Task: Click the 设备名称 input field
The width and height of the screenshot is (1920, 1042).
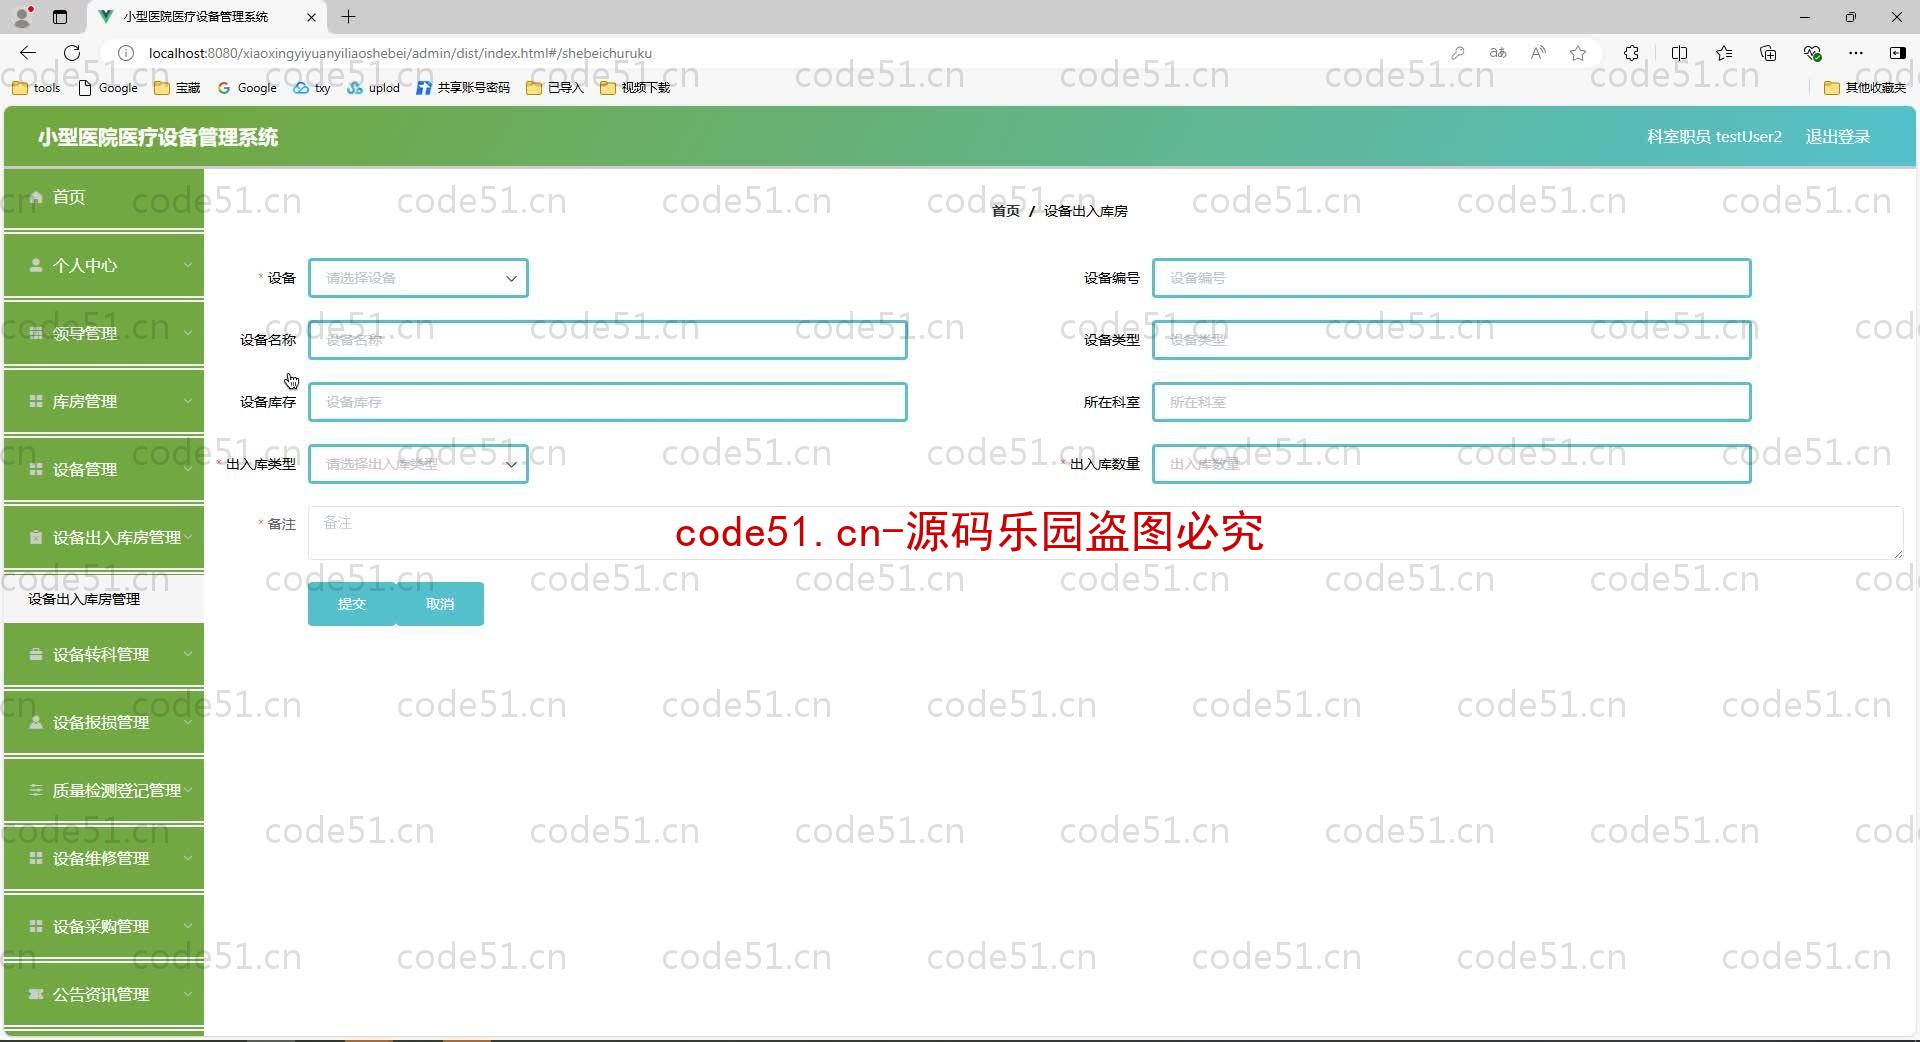Action: point(607,340)
